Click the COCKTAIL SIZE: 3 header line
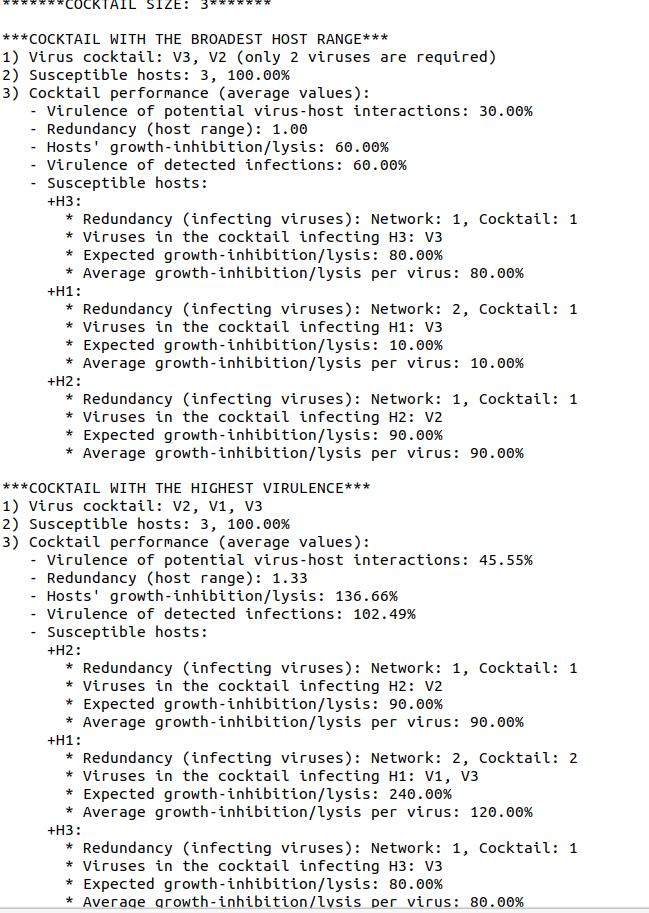The height and width of the screenshot is (913, 649). click(x=136, y=4)
